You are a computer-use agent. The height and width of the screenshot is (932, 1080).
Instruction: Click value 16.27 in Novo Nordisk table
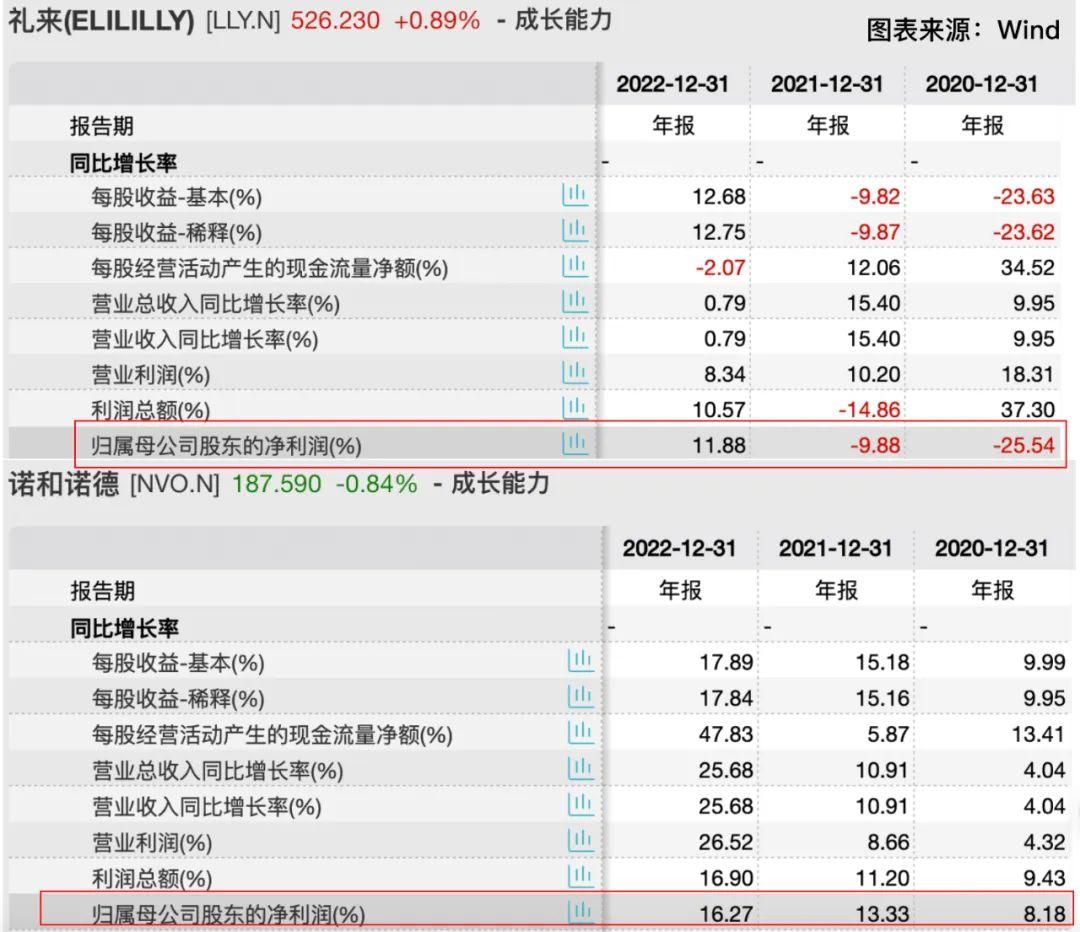(726, 913)
